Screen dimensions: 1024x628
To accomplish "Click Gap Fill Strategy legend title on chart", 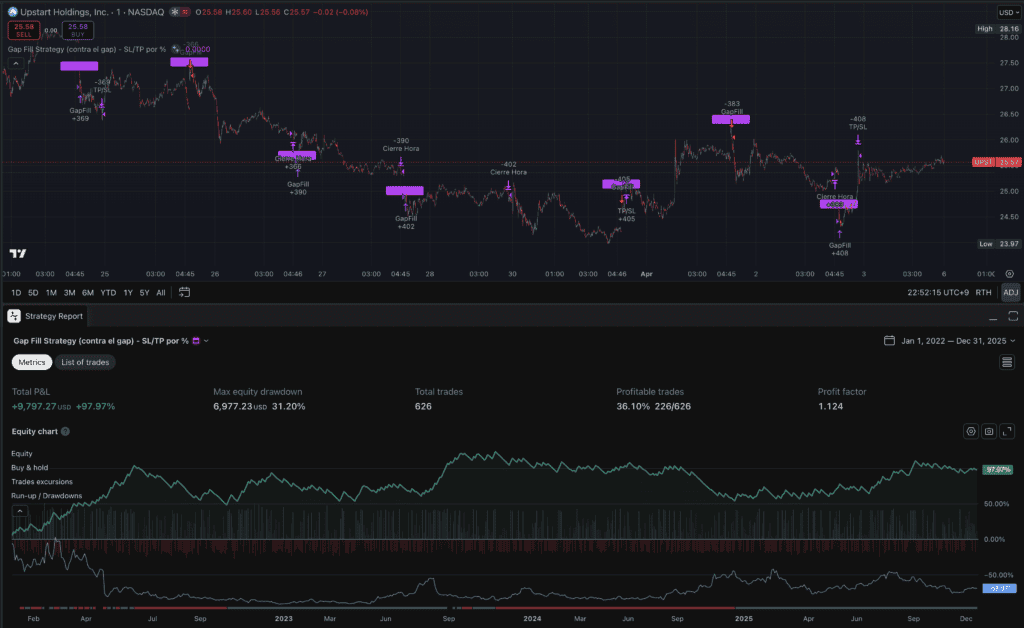I will click(x=87, y=49).
